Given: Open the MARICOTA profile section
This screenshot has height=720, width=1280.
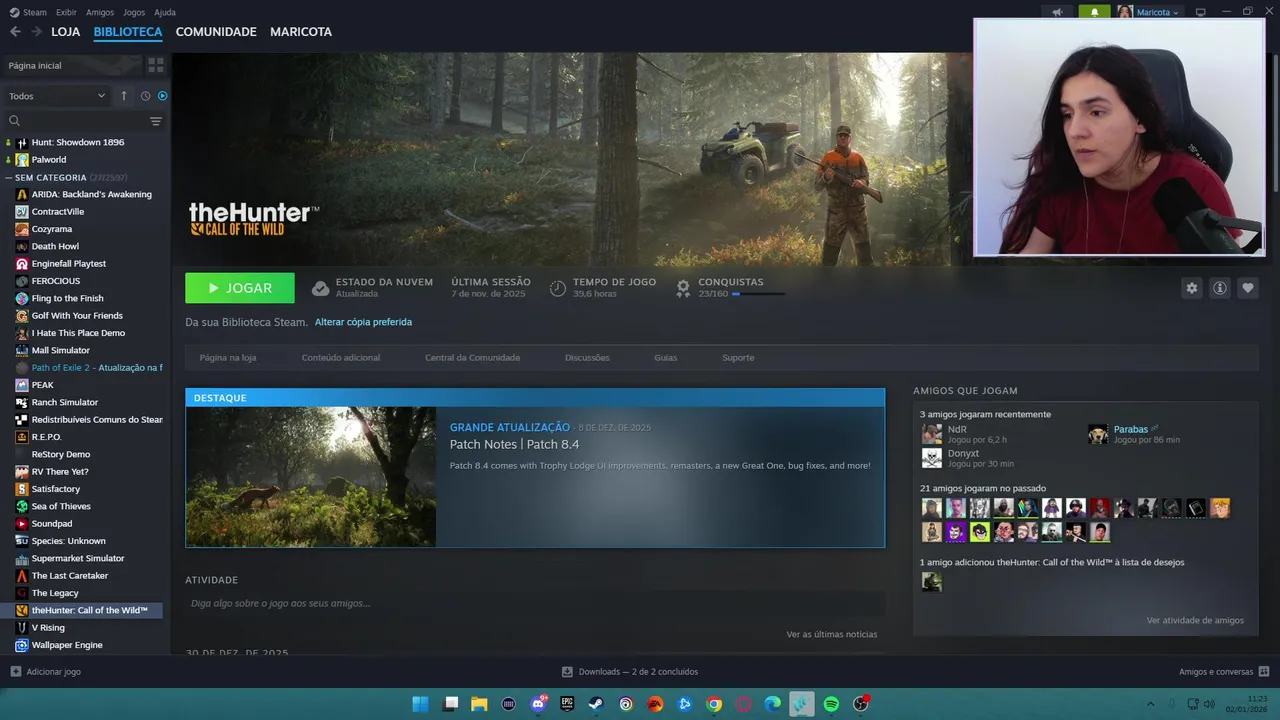Looking at the screenshot, I should 301,32.
